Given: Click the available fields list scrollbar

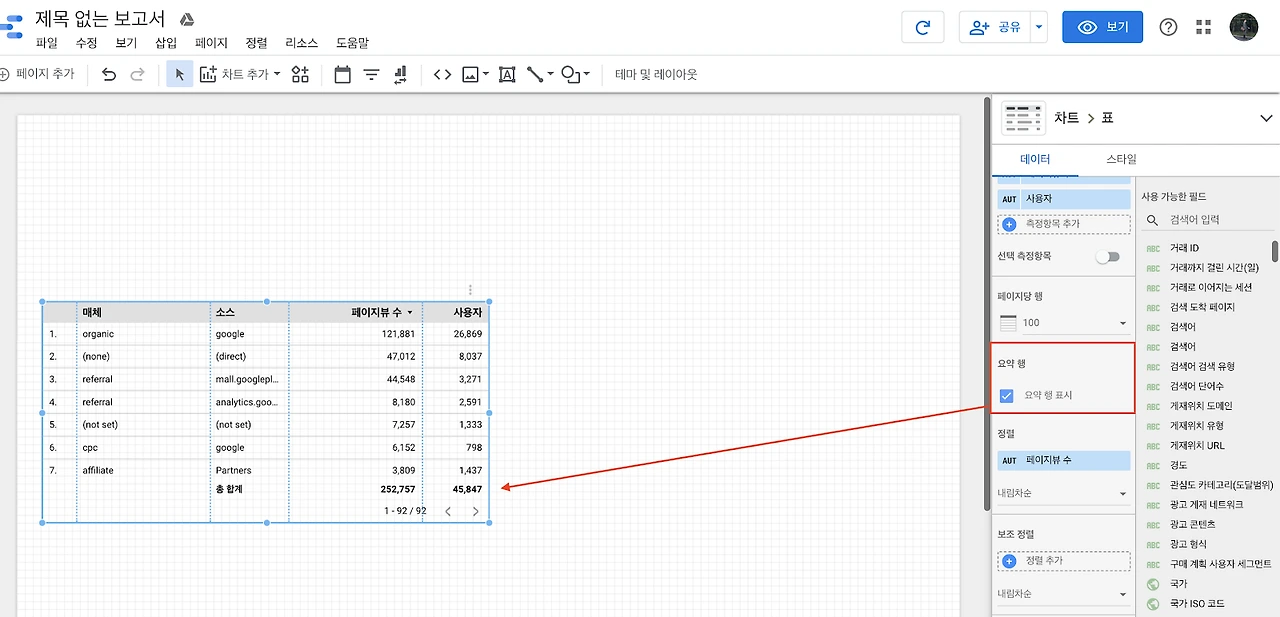Looking at the screenshot, I should (x=1274, y=250).
